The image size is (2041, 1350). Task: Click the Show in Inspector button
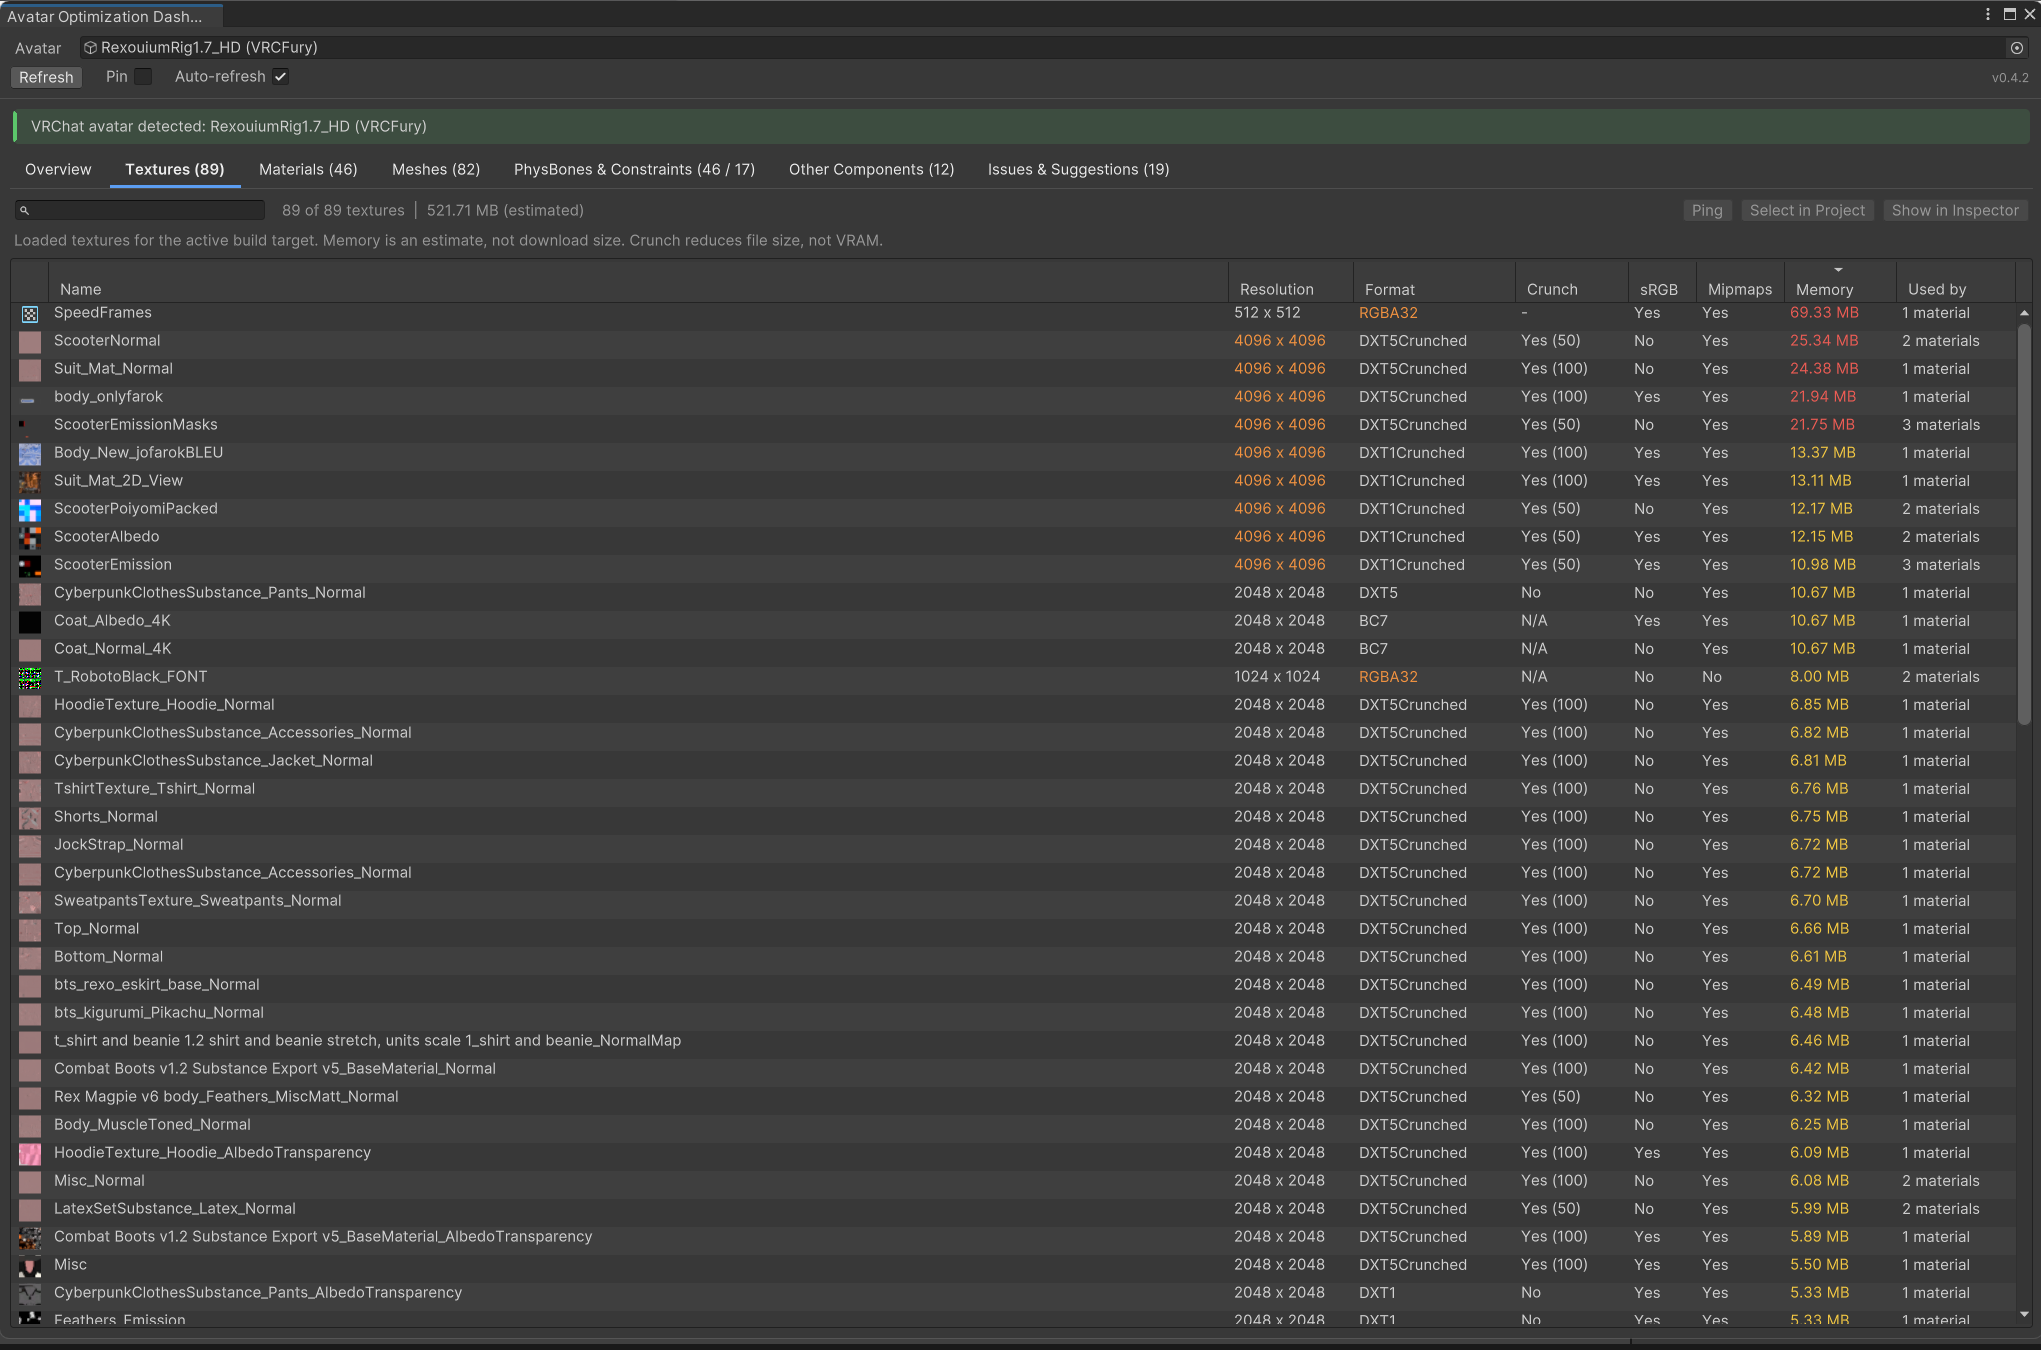pos(1955,210)
